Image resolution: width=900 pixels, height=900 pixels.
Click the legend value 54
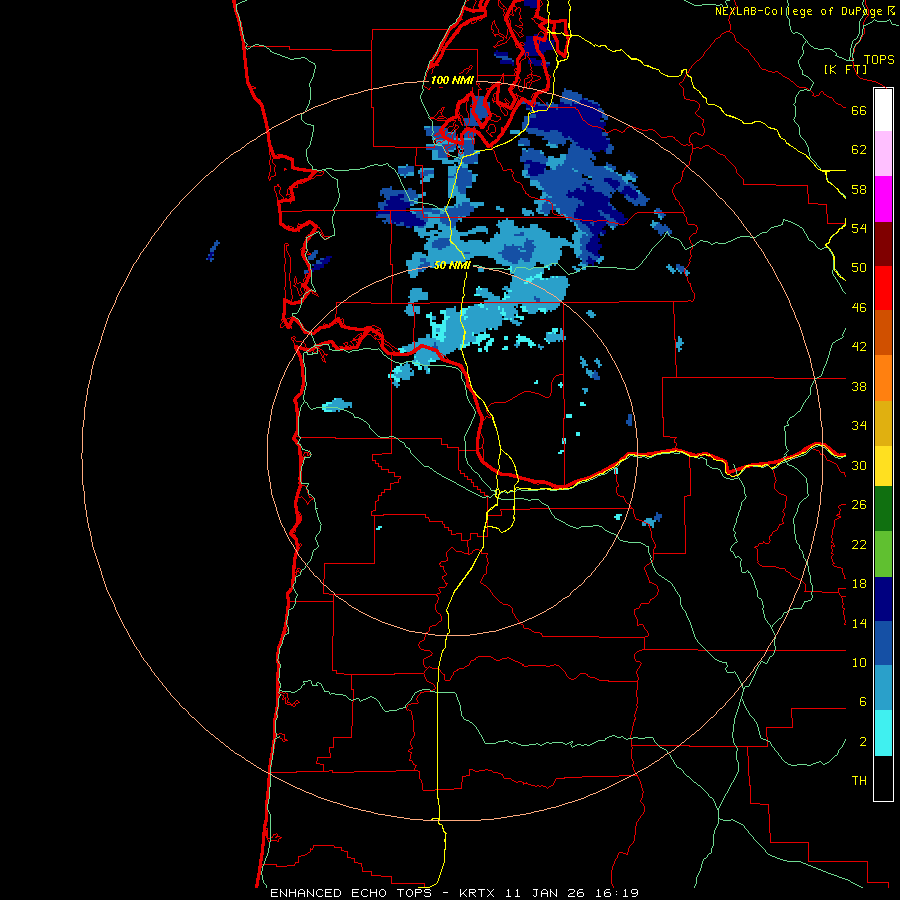click(859, 228)
